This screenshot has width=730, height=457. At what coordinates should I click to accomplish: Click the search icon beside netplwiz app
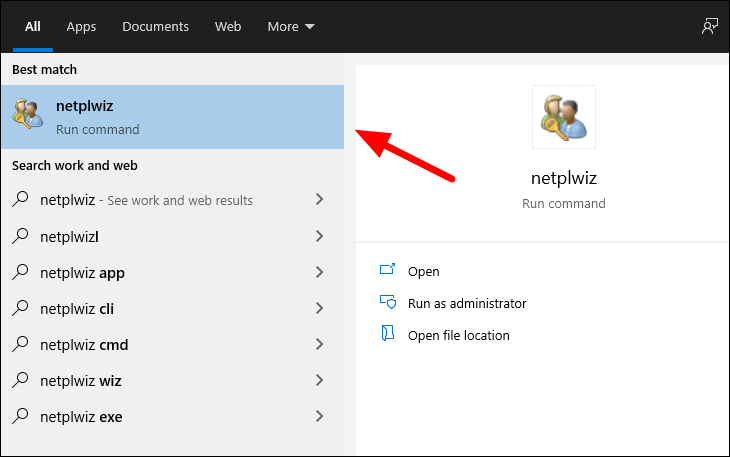(20, 272)
